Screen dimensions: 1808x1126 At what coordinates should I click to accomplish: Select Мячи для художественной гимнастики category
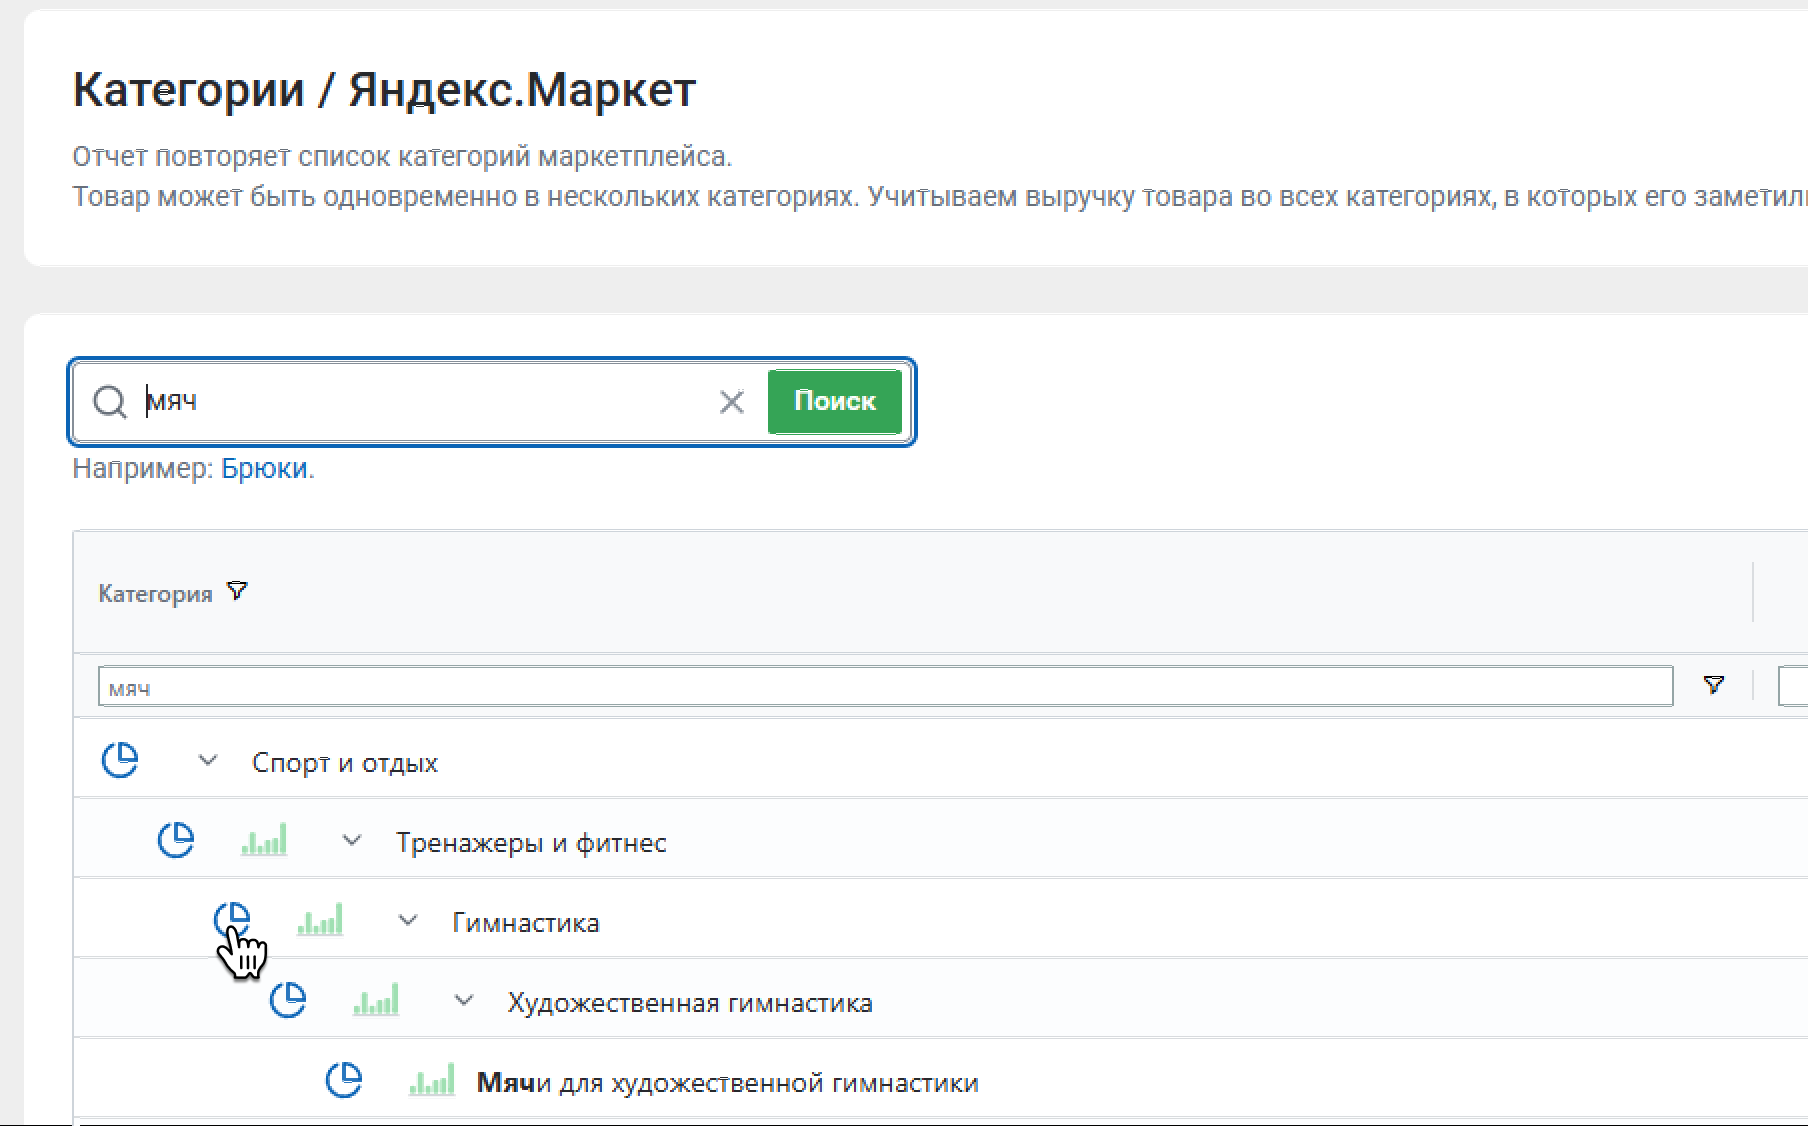[727, 1083]
